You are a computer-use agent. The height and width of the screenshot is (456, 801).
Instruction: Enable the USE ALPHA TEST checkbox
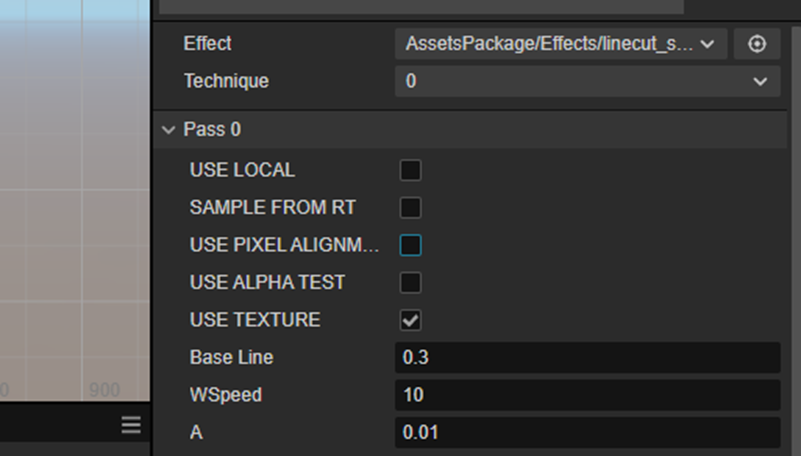(x=411, y=283)
